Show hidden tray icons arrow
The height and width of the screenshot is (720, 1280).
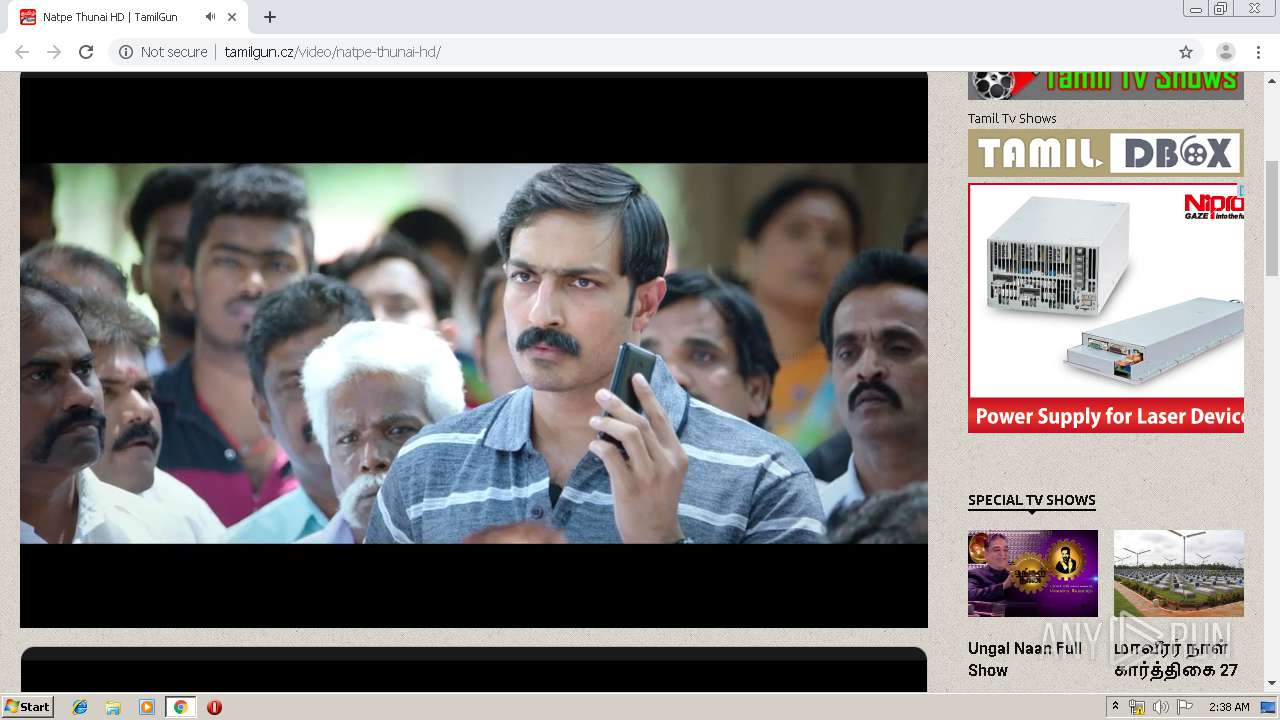coord(1115,707)
